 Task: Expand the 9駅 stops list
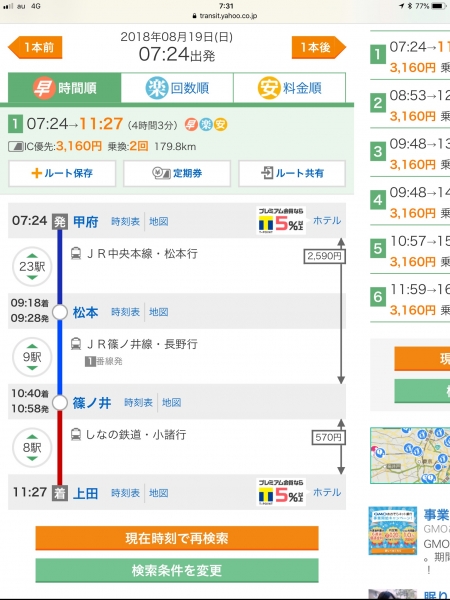[32, 357]
